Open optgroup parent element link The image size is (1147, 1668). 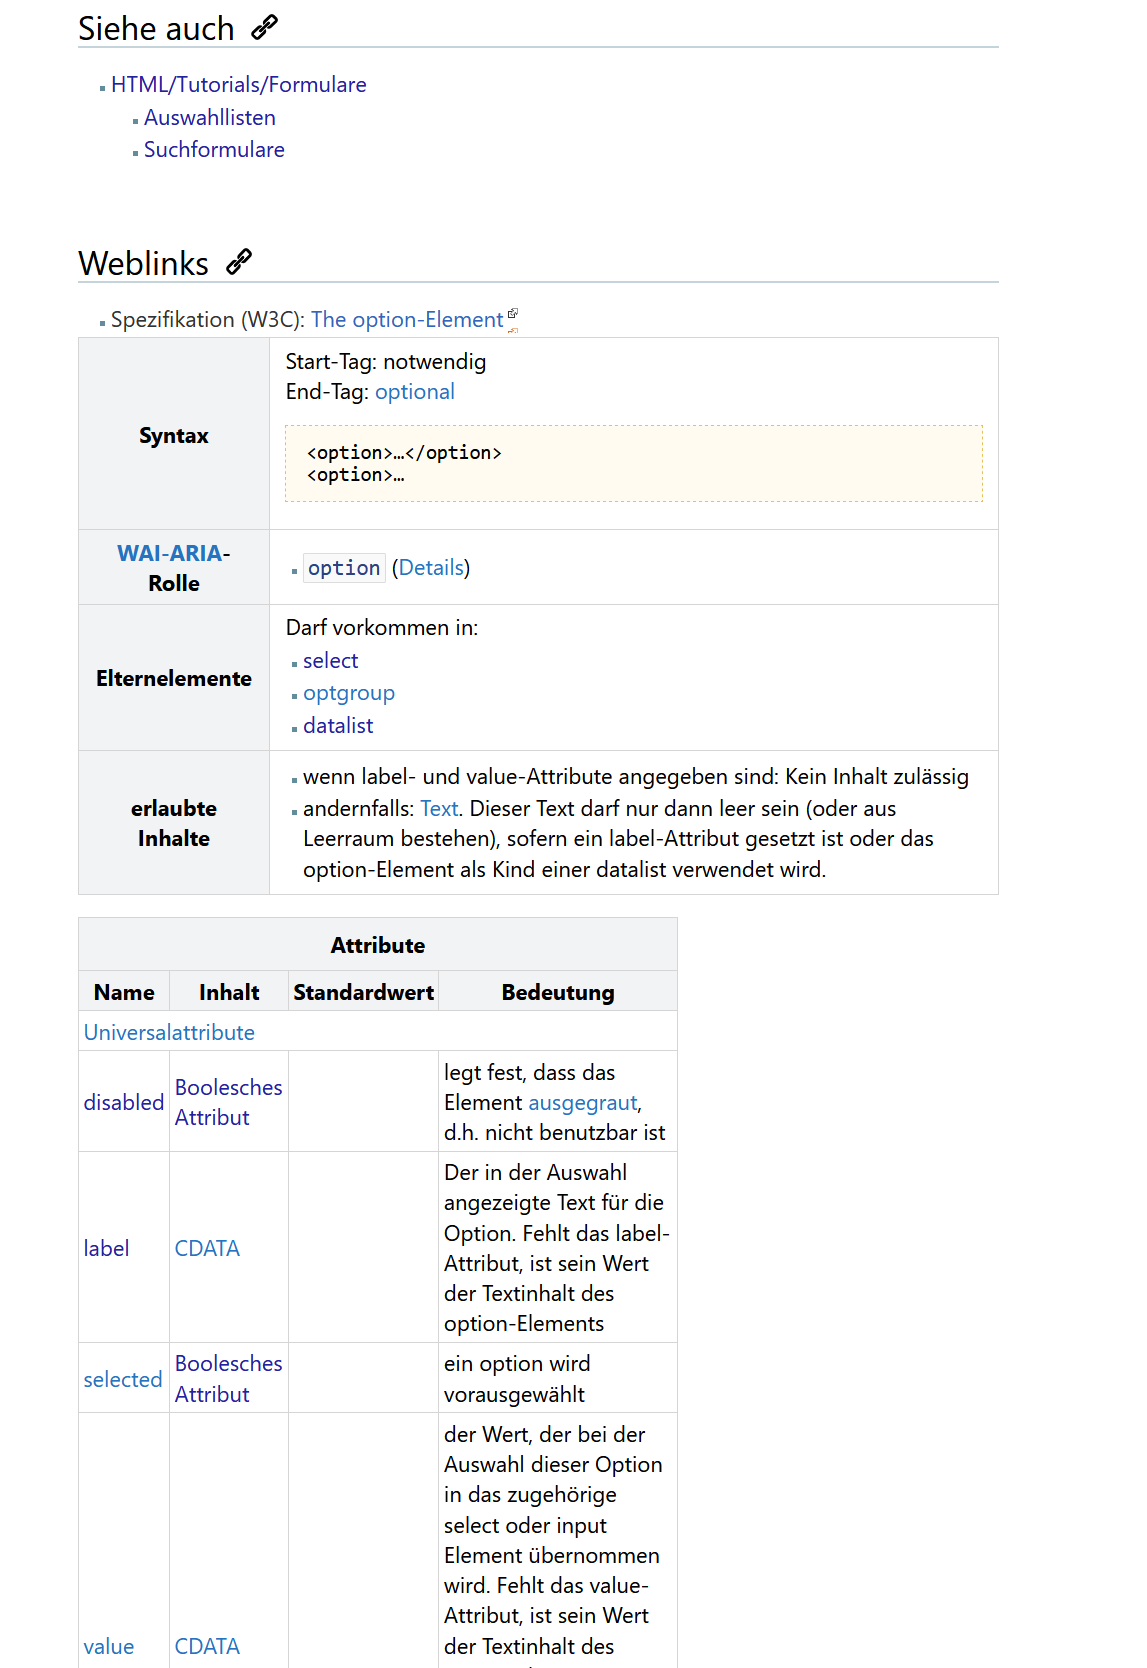pyautogui.click(x=348, y=693)
